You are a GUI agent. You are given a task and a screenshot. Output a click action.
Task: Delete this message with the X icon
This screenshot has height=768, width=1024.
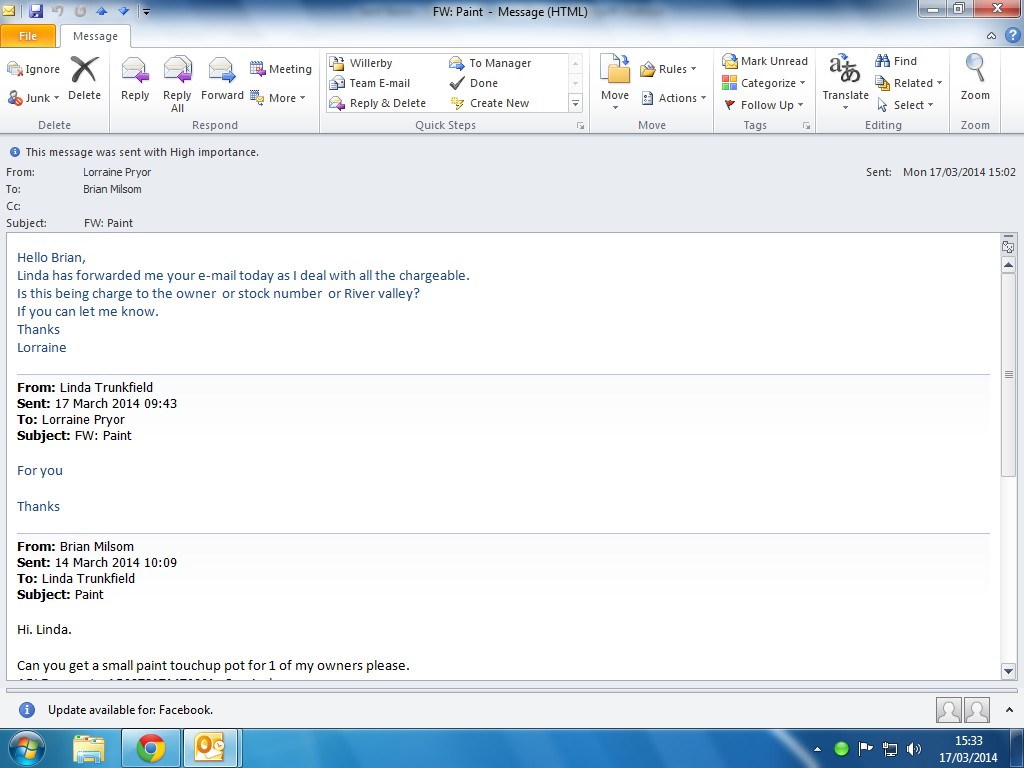coord(84,78)
